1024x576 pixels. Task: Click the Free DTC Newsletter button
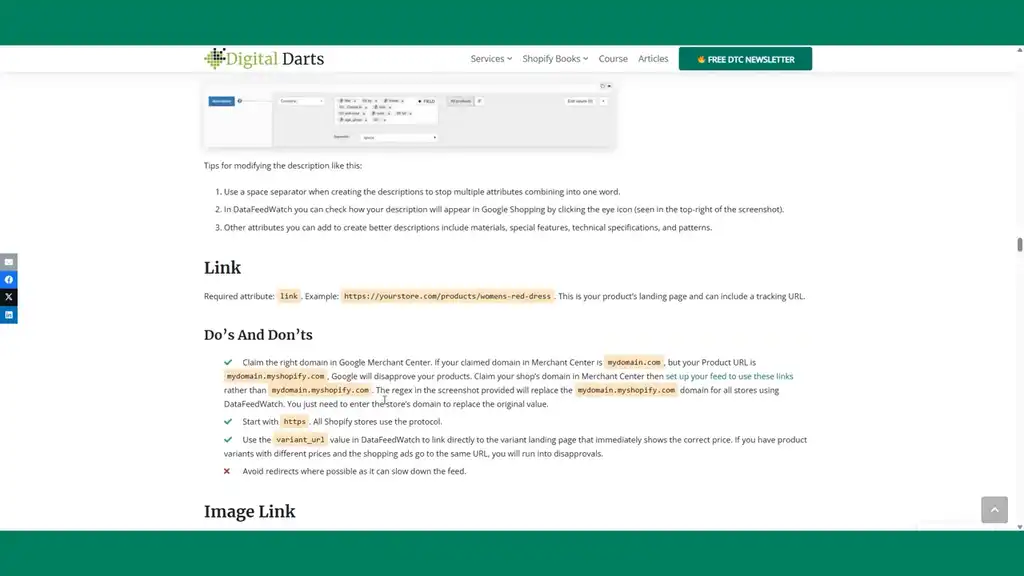point(745,59)
